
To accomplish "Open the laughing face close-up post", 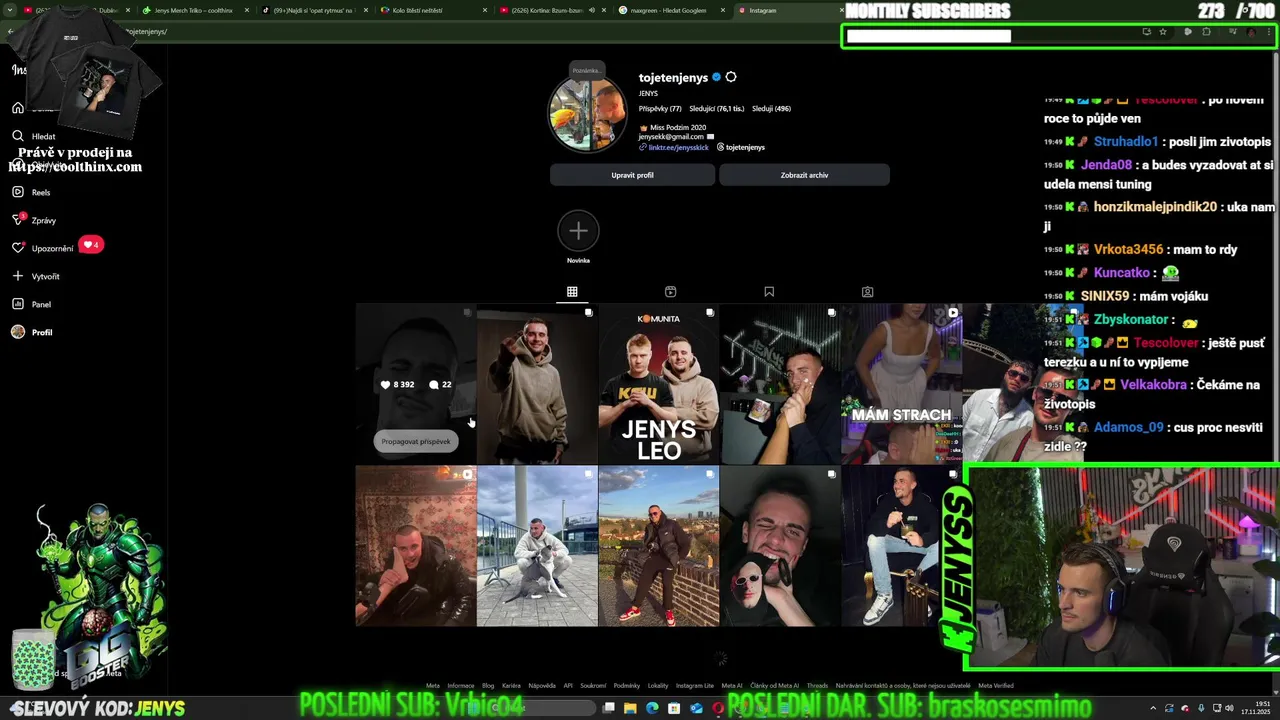I will click(x=780, y=546).
